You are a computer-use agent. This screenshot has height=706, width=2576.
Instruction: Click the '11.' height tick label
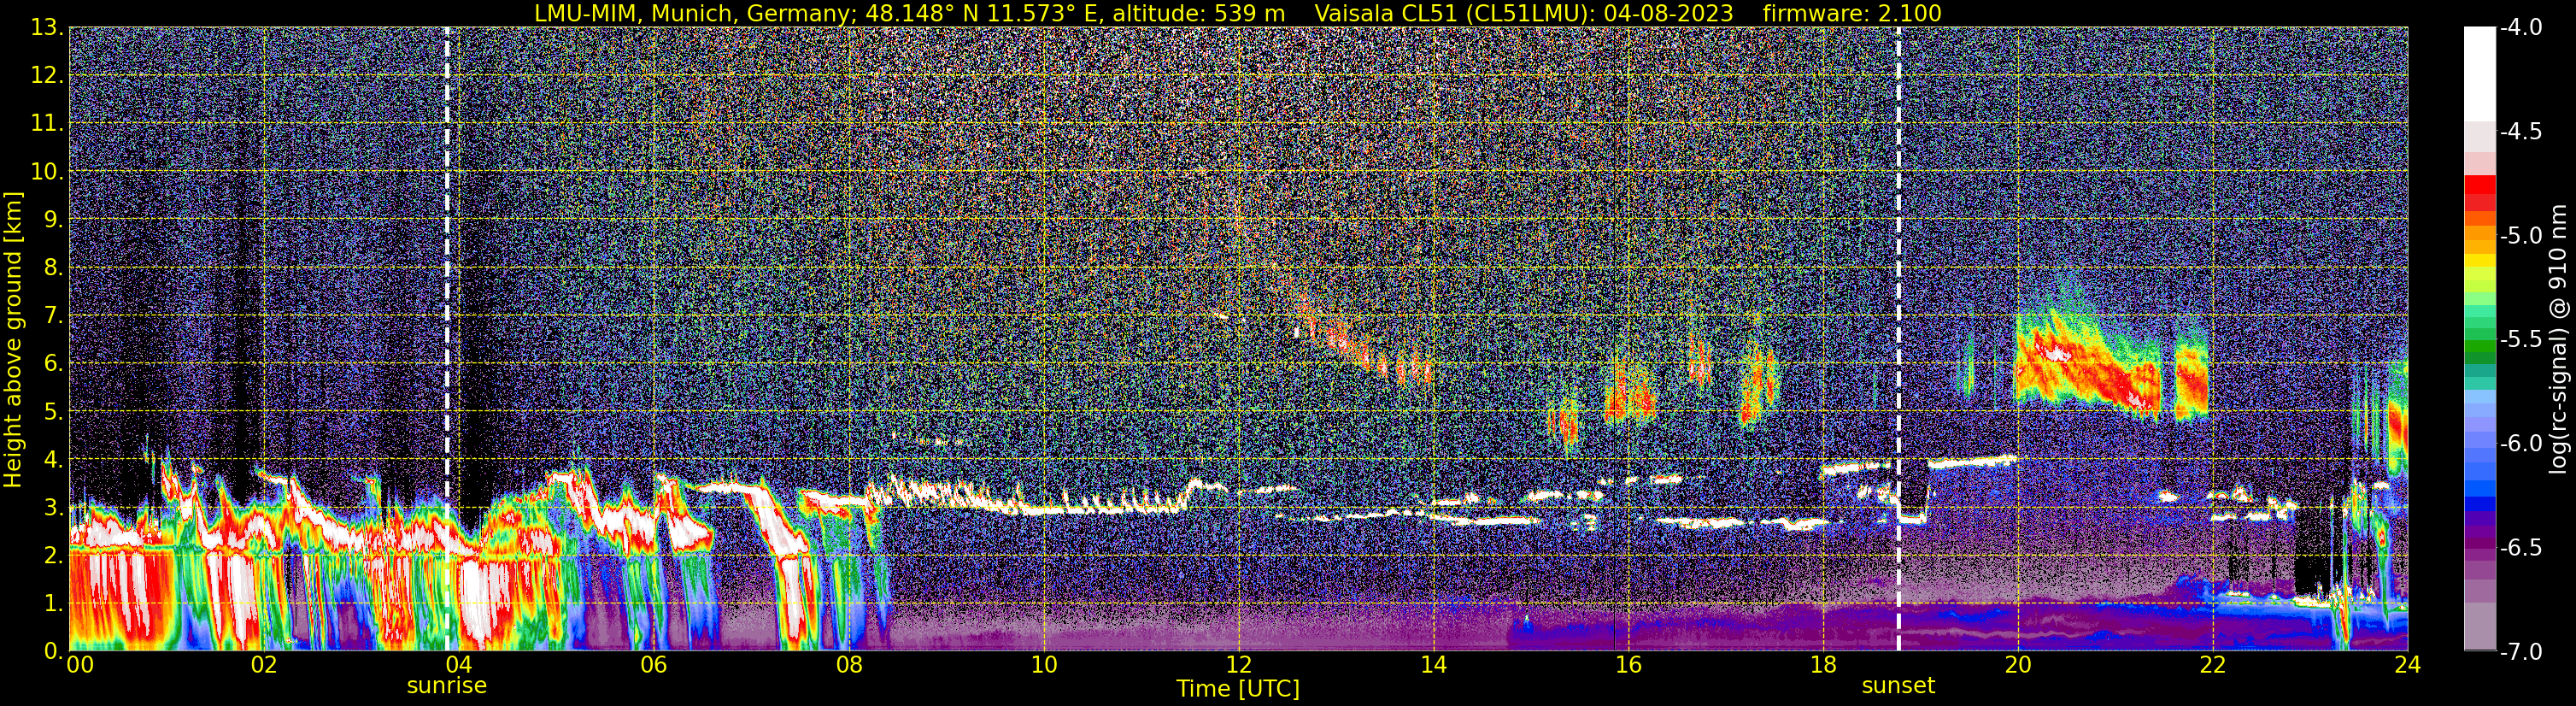tap(46, 124)
